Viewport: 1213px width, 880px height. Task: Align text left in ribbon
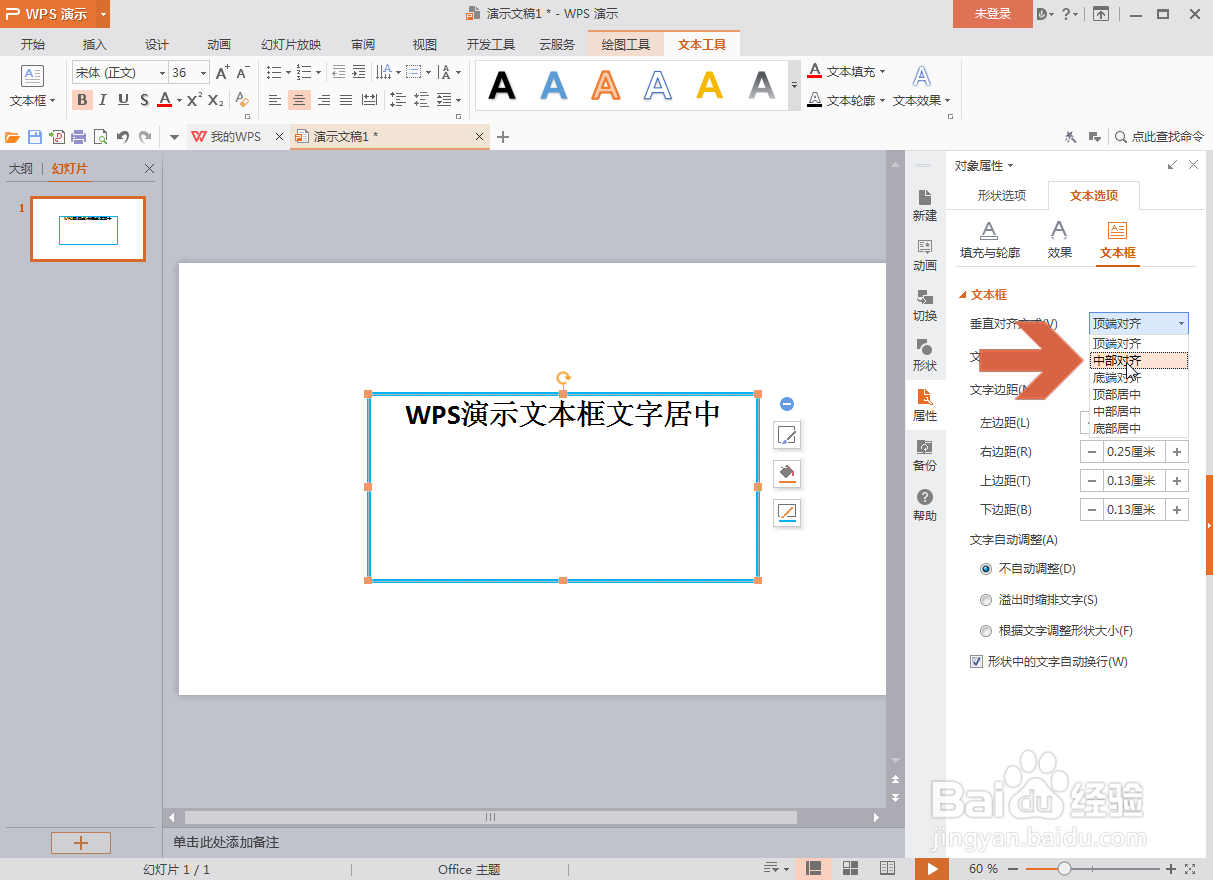[x=275, y=100]
